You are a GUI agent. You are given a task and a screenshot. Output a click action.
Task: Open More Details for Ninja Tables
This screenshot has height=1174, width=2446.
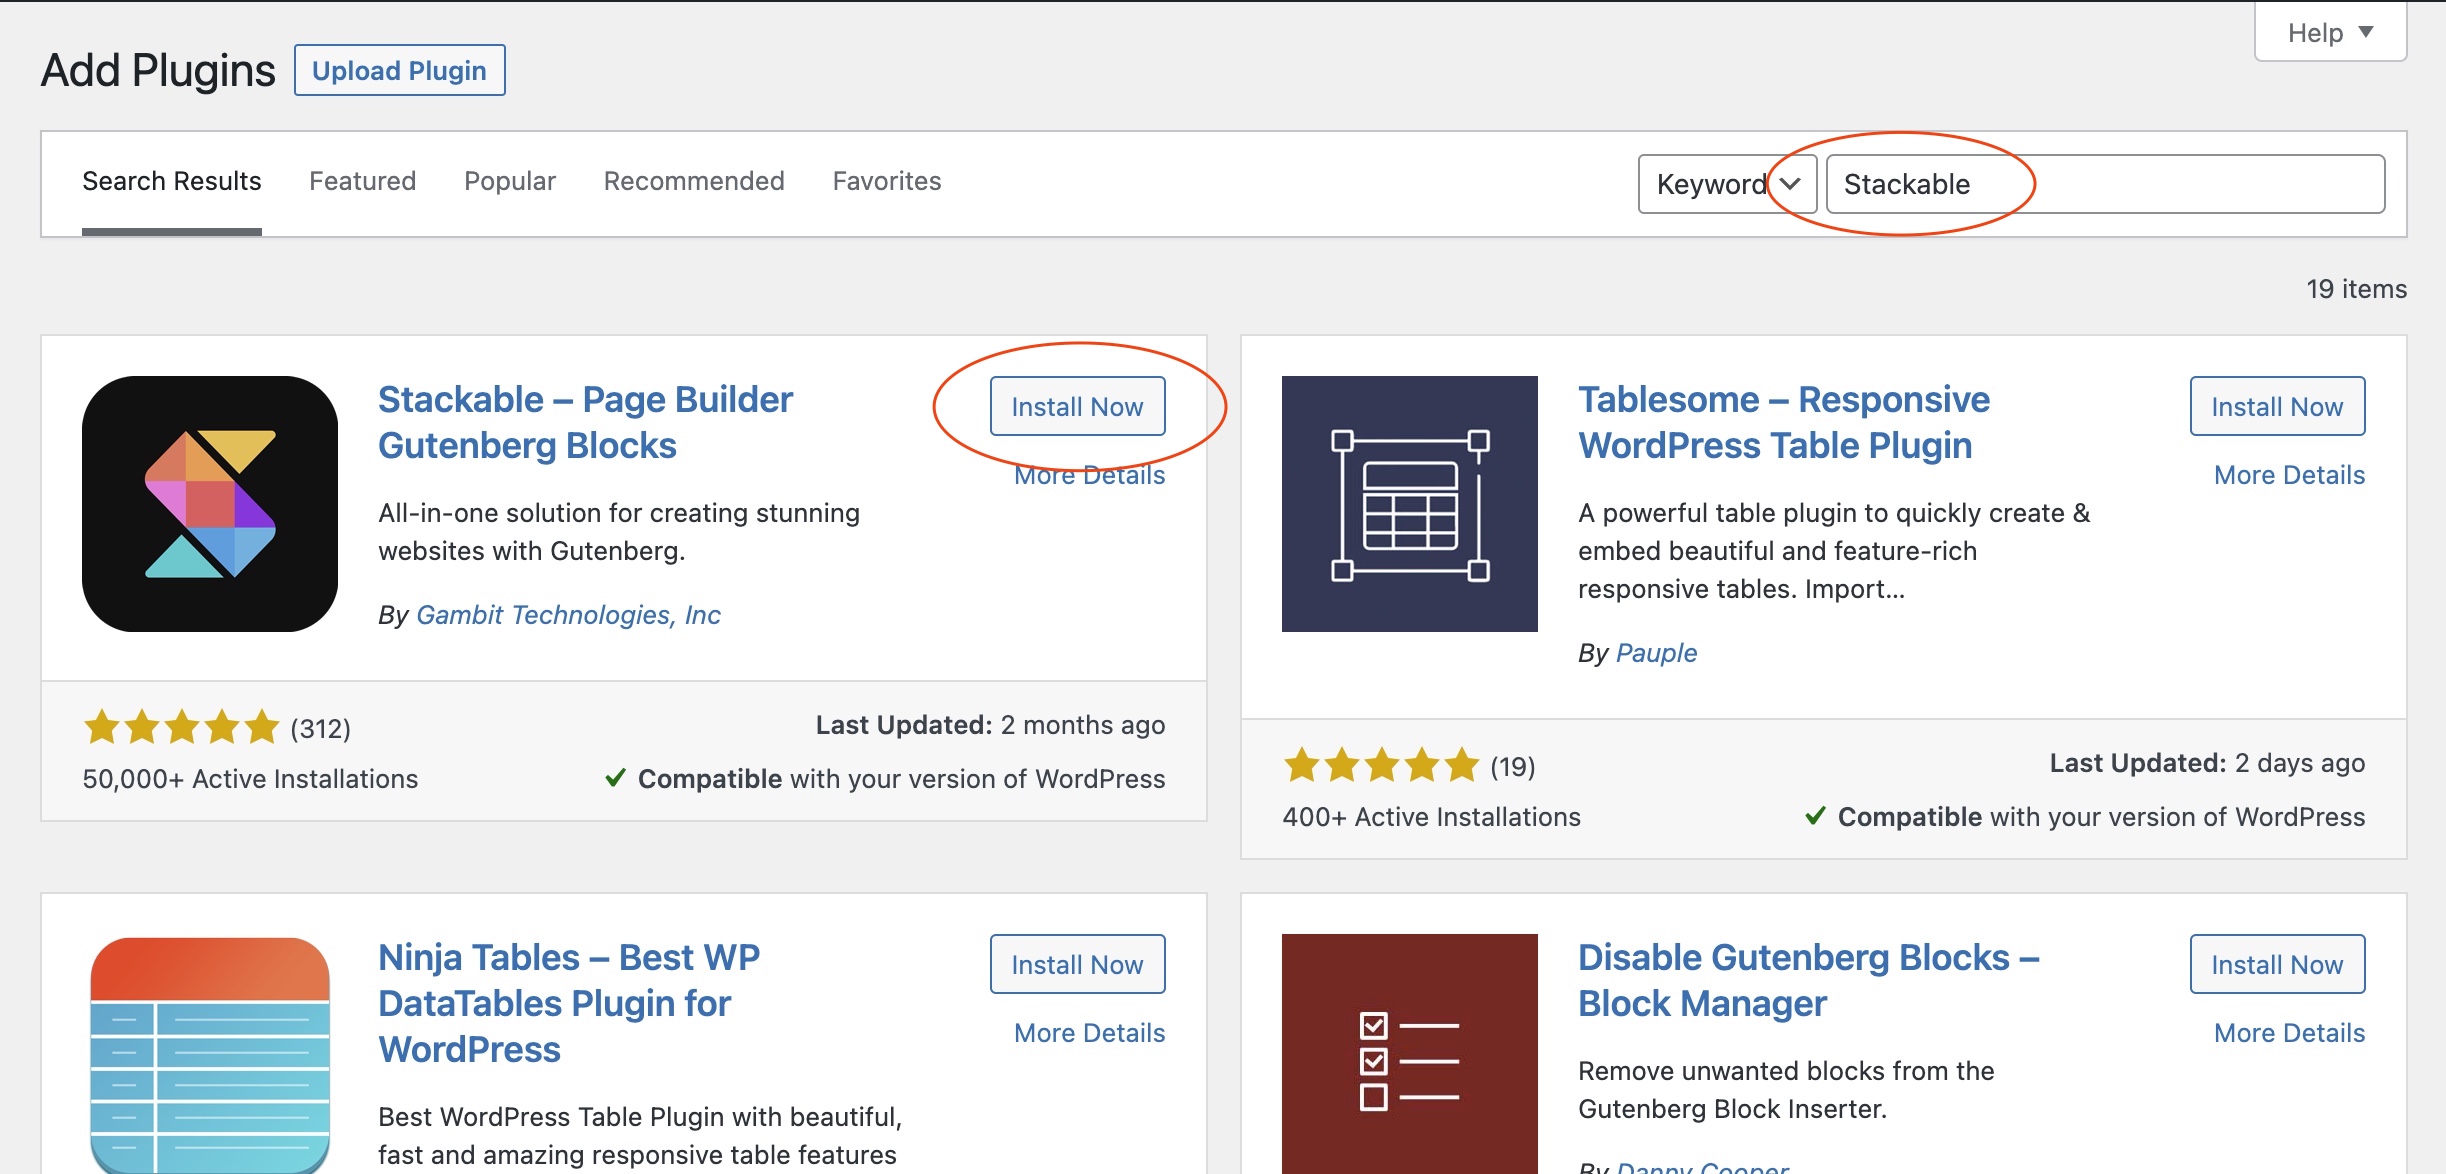[1090, 1033]
